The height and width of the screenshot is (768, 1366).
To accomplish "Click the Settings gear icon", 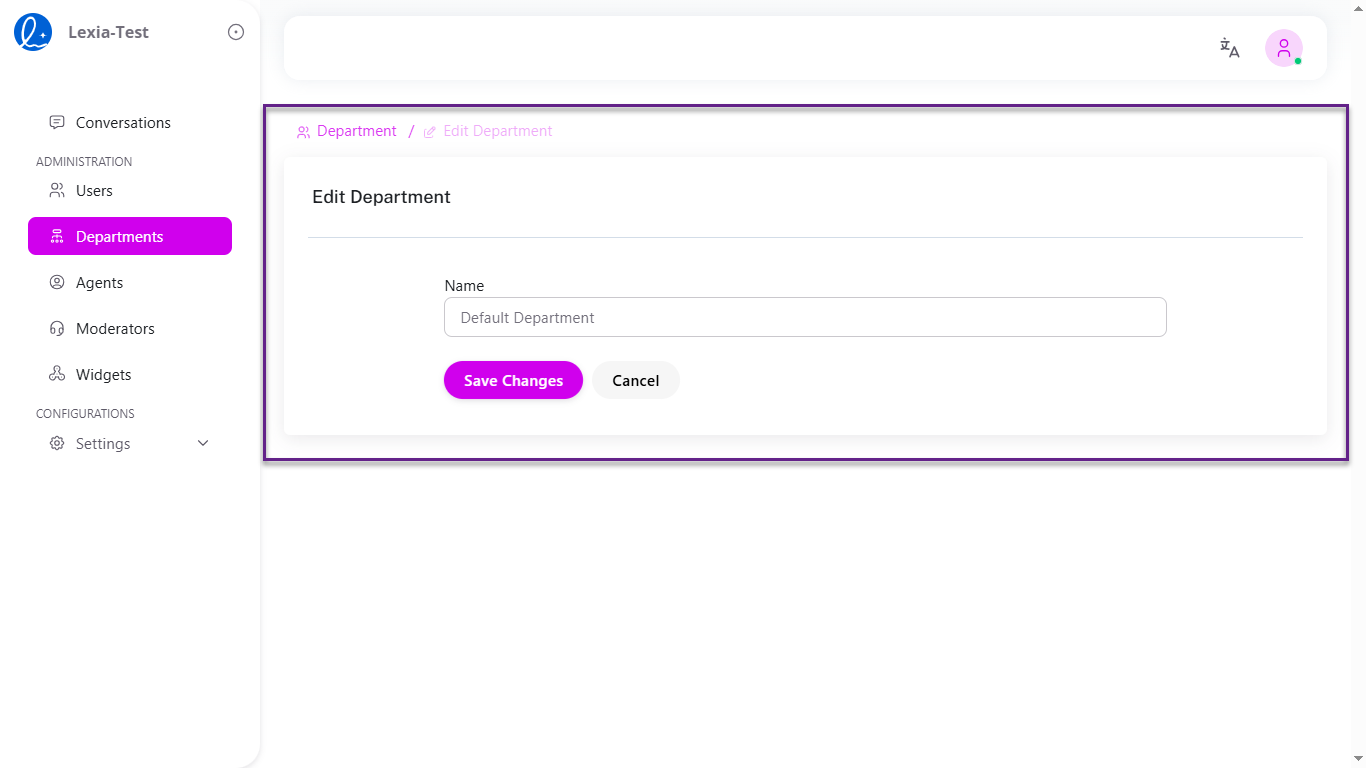I will tap(57, 443).
